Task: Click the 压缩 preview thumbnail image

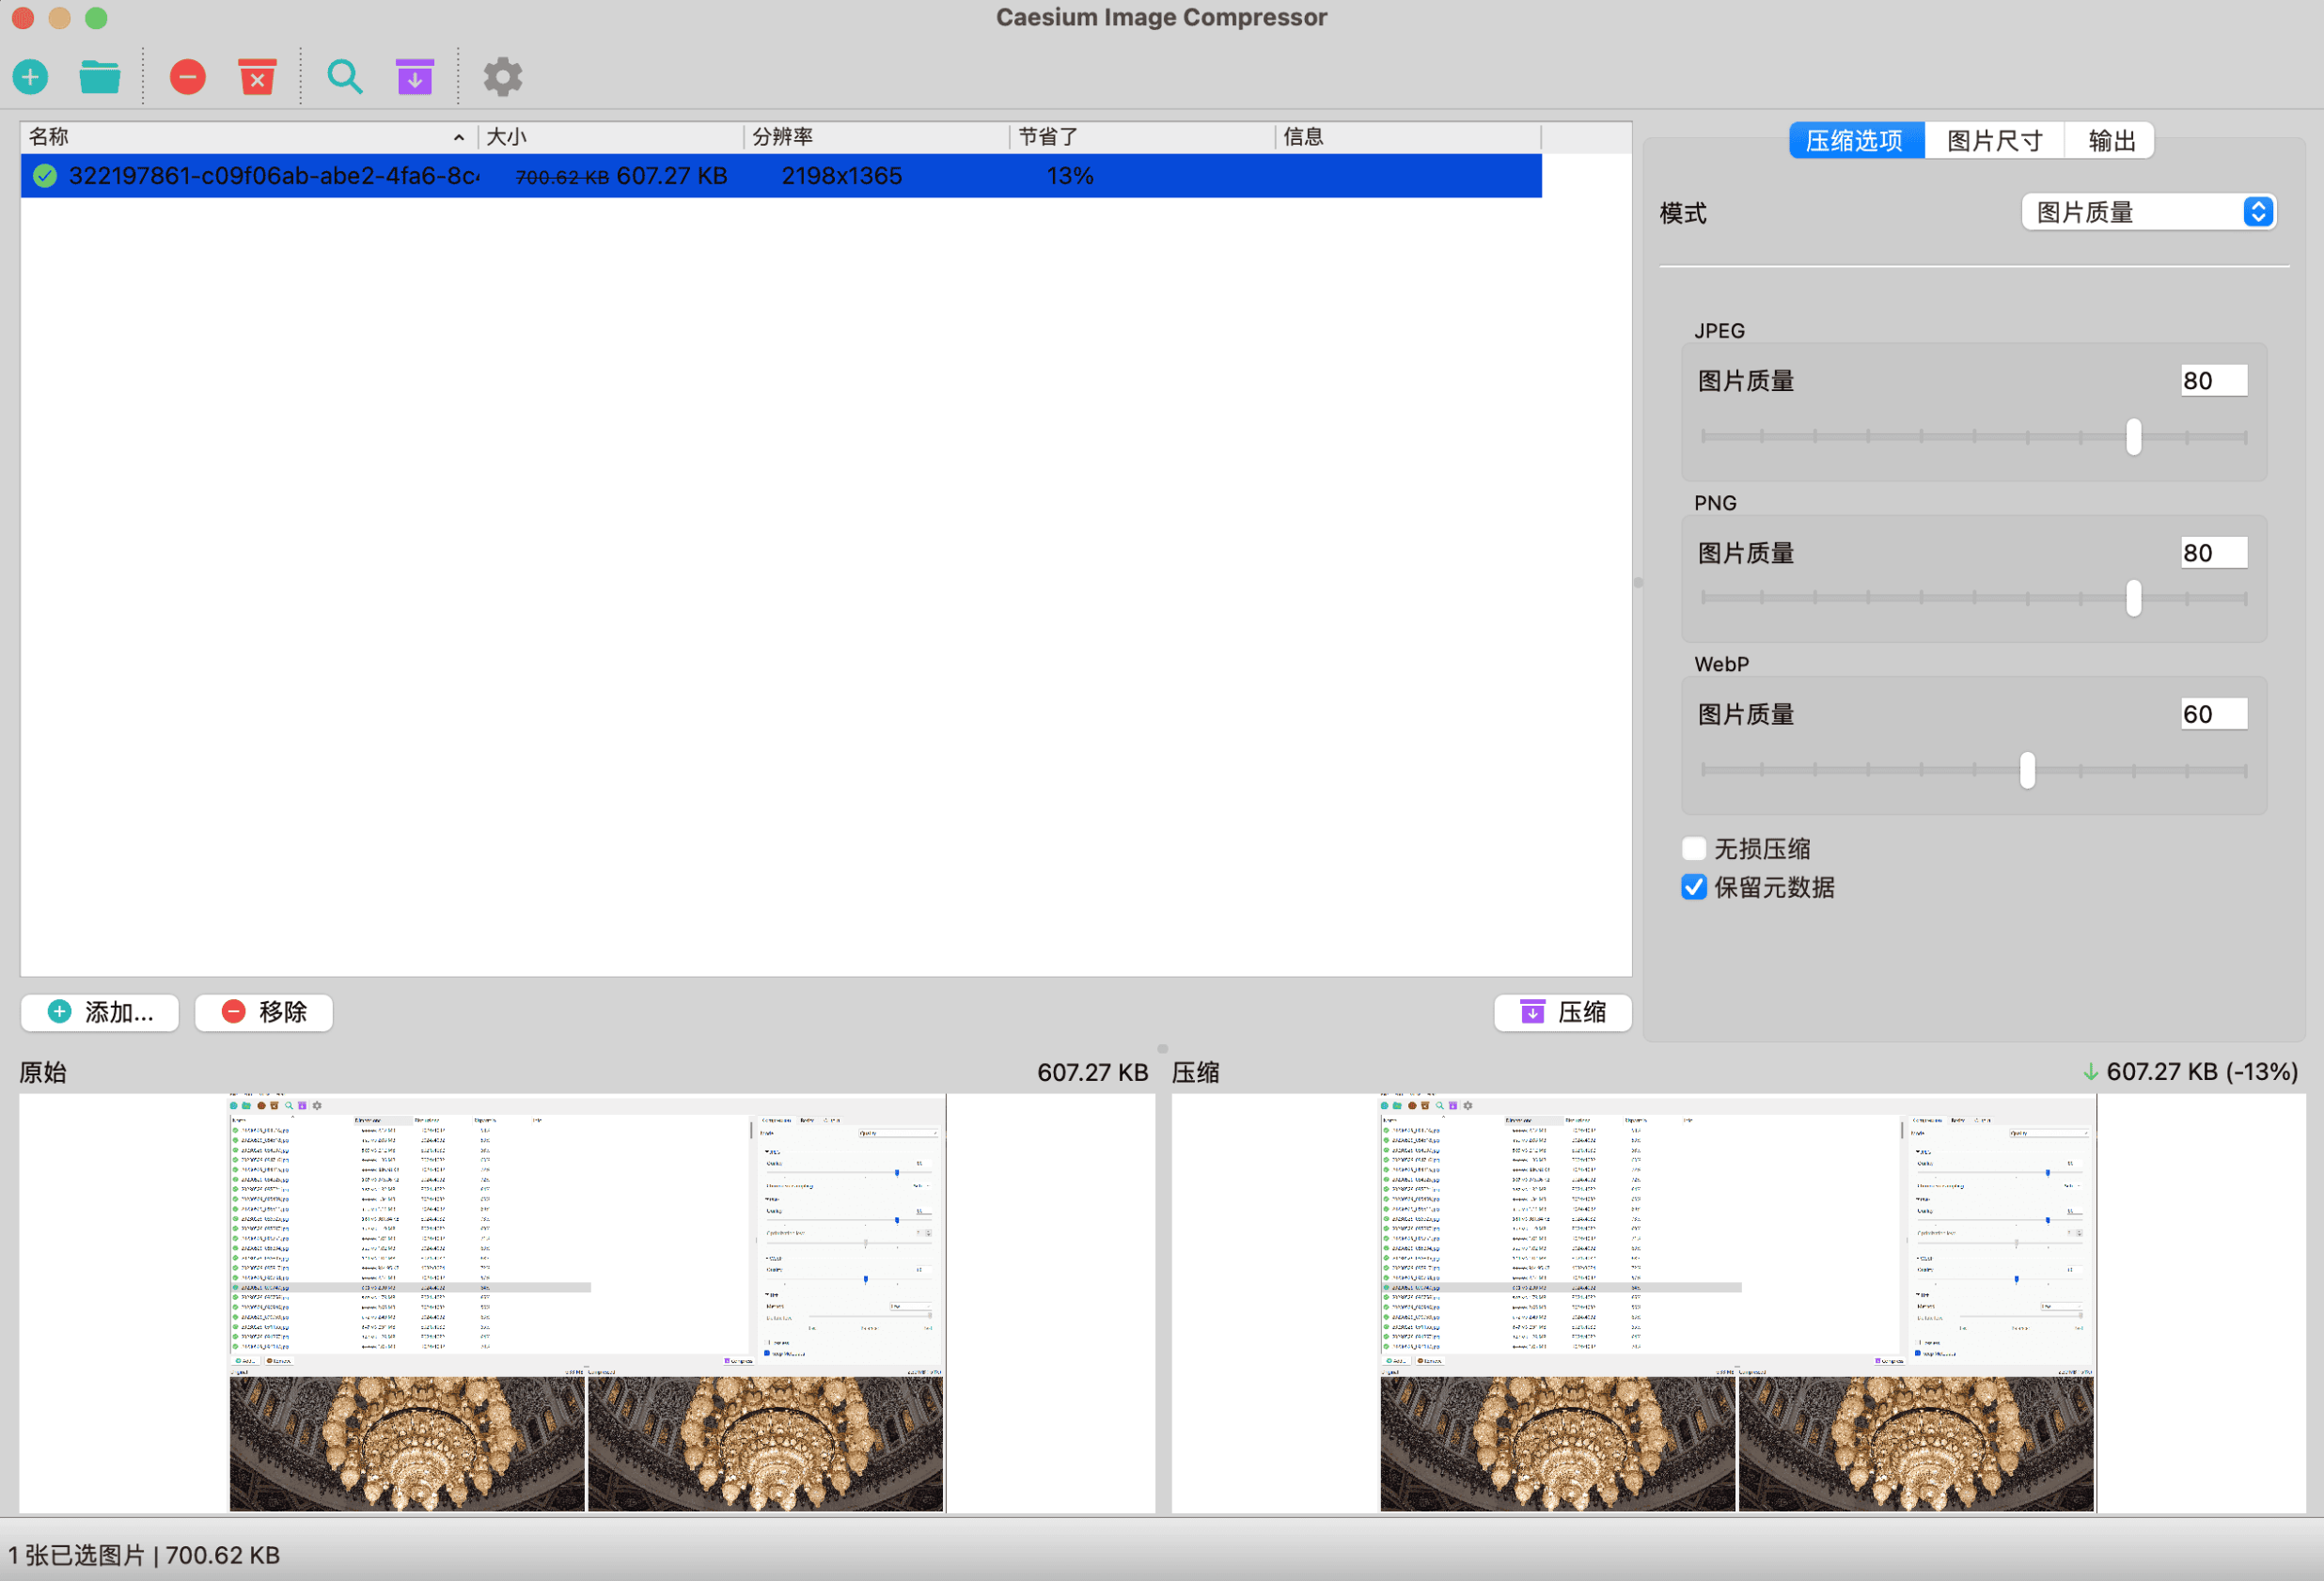Action: point(1738,1302)
